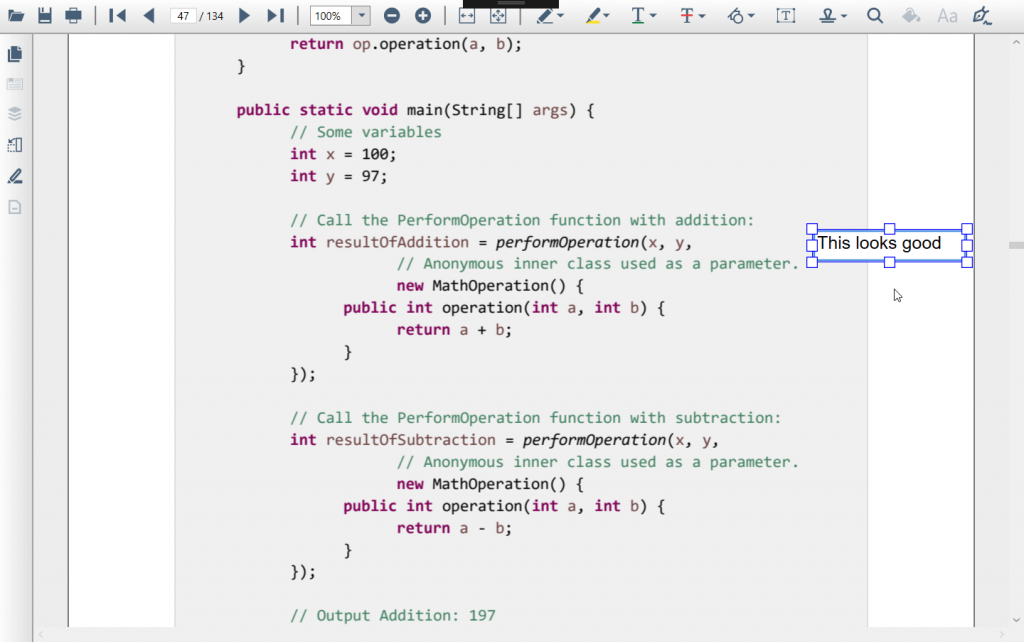Image resolution: width=1024 pixels, height=642 pixels.
Task: Open a PDF file
Action: [14, 14]
